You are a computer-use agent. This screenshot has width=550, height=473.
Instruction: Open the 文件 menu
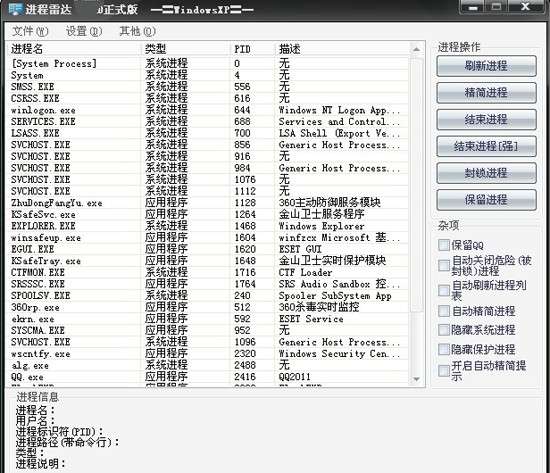(30, 31)
